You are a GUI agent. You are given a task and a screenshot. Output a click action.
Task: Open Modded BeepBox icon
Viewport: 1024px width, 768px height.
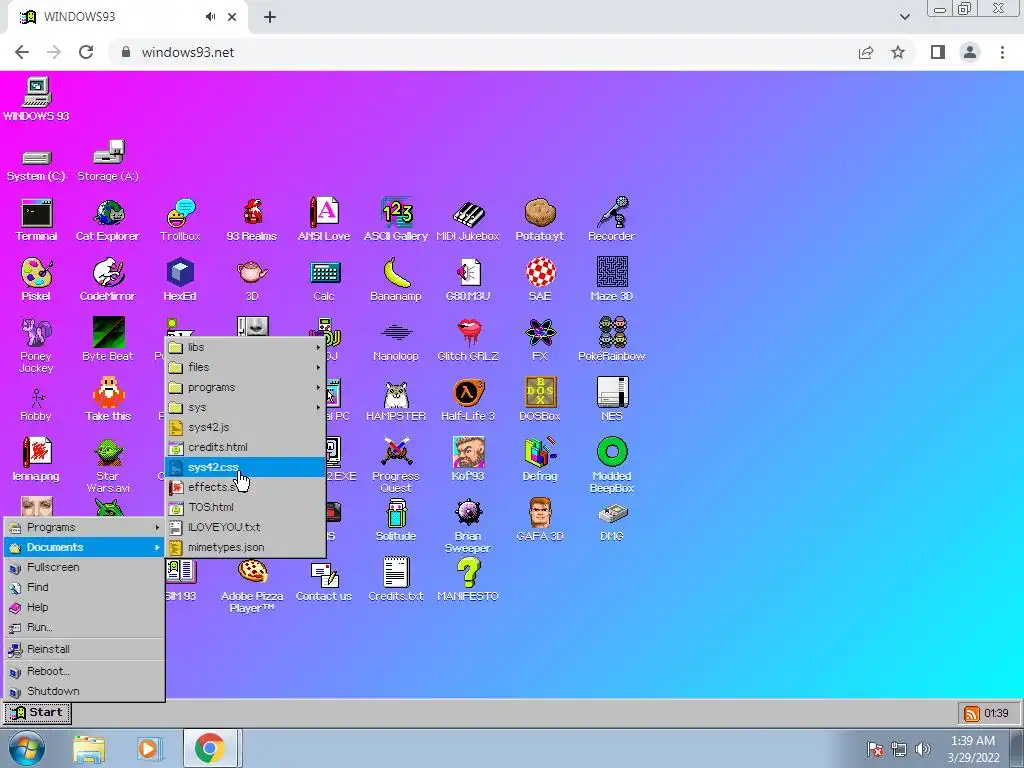coord(612,465)
